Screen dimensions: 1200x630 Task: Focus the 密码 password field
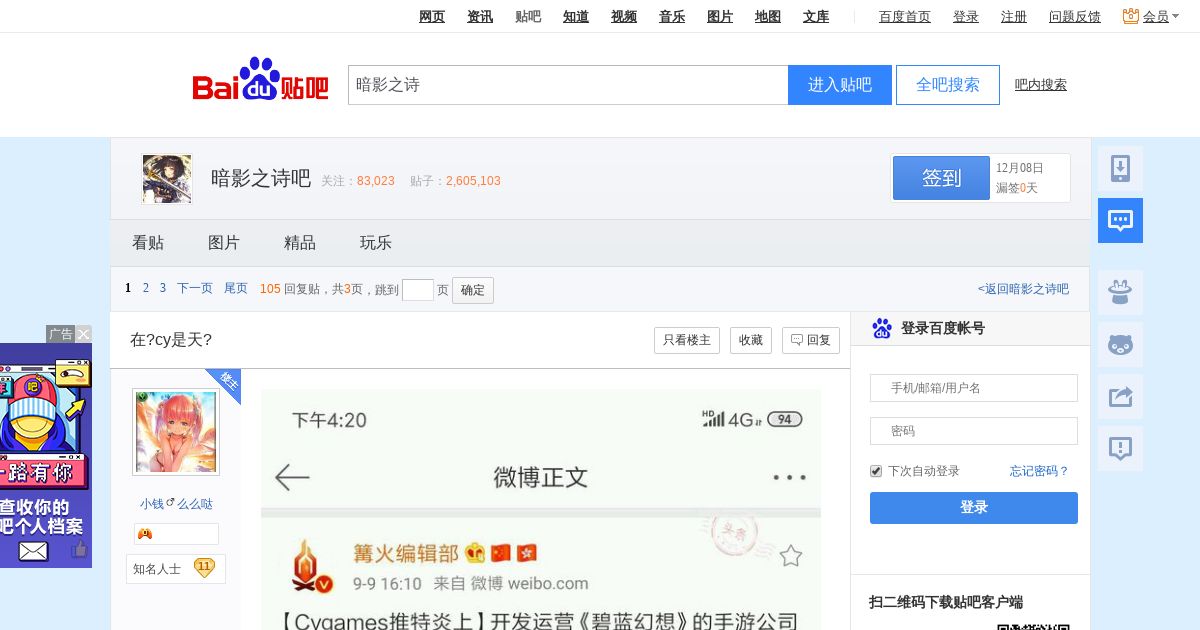tap(974, 431)
